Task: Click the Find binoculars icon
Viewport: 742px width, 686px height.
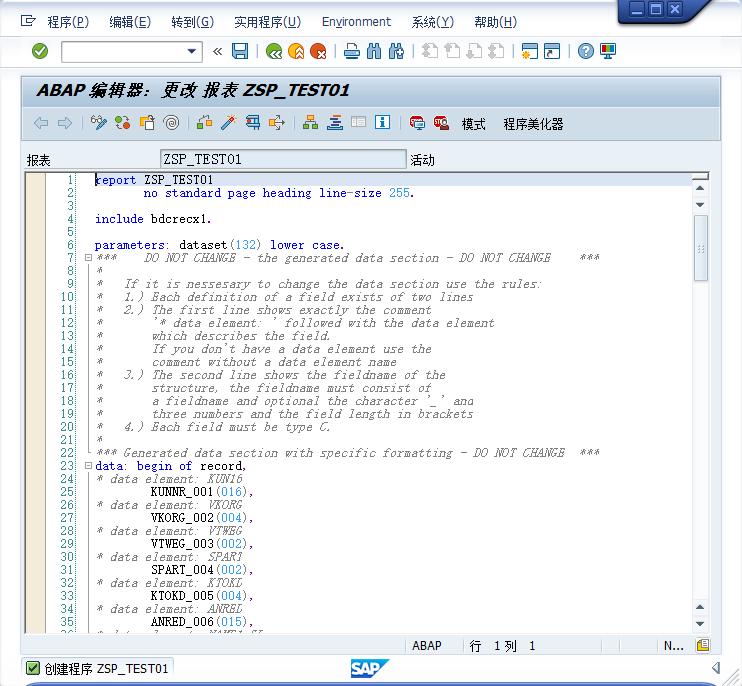Action: (374, 51)
